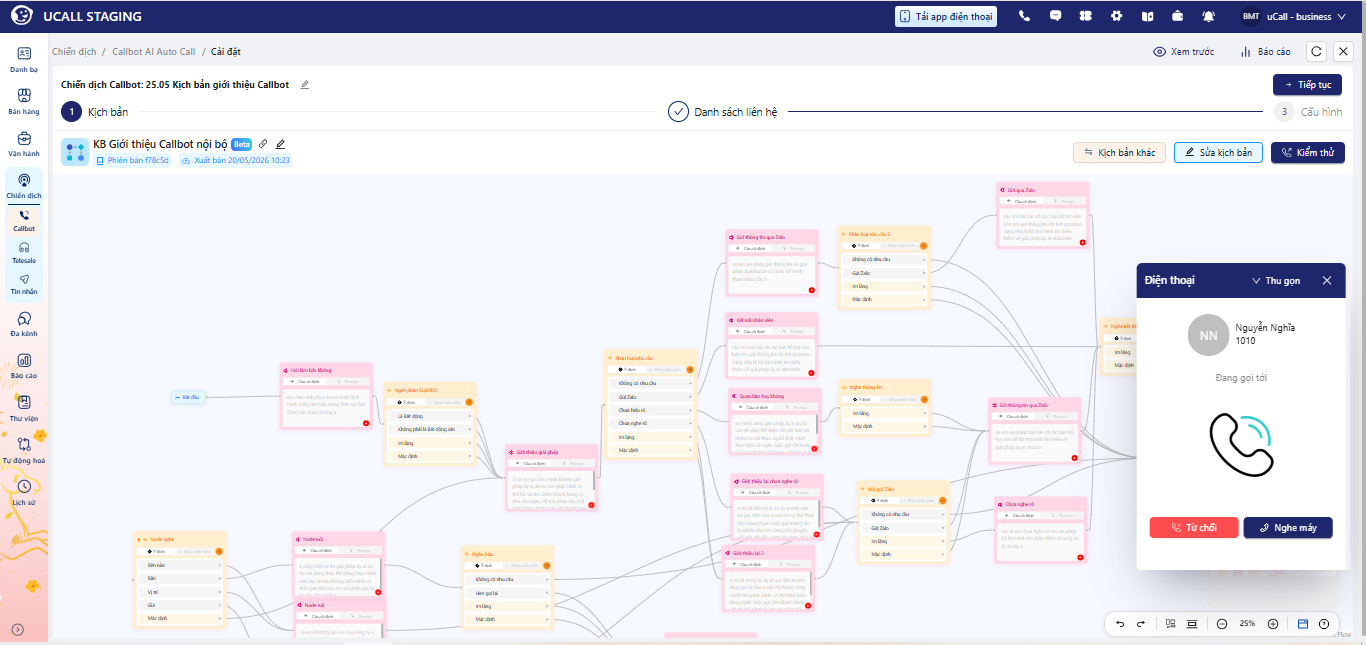Zoom out the flow canvas
1366x645 pixels.
[x=1222, y=623]
